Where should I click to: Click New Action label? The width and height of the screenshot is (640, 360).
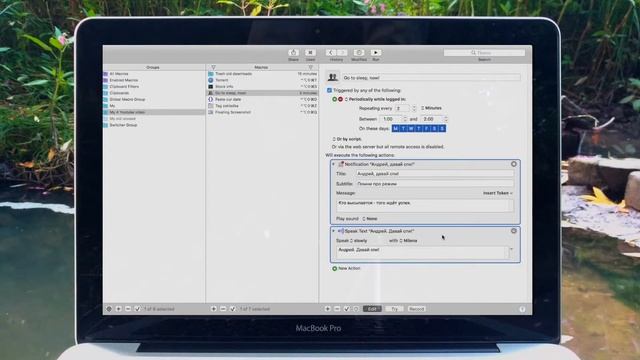[x=349, y=268]
